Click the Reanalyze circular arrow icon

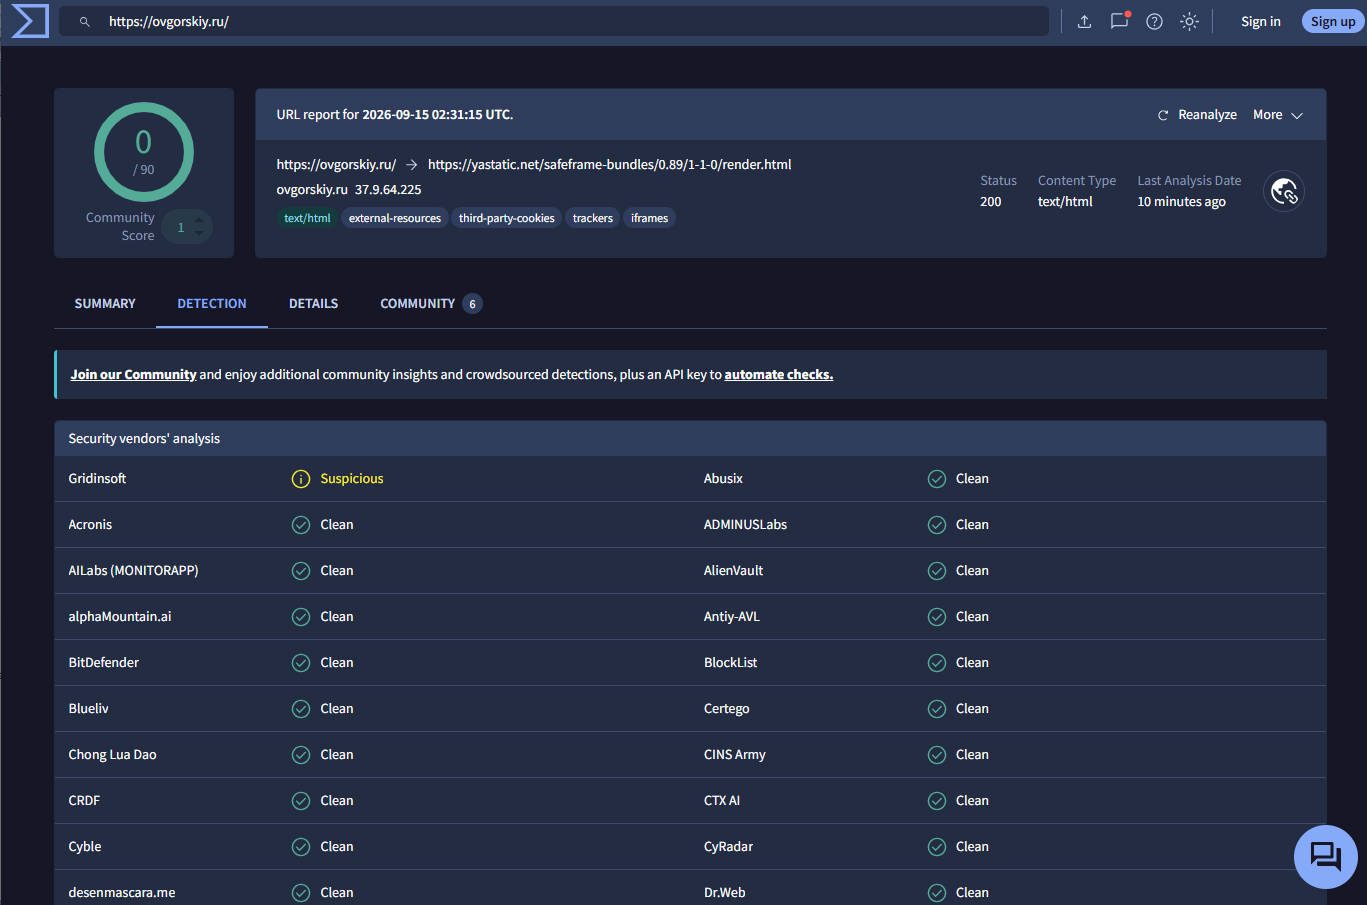pyautogui.click(x=1163, y=115)
